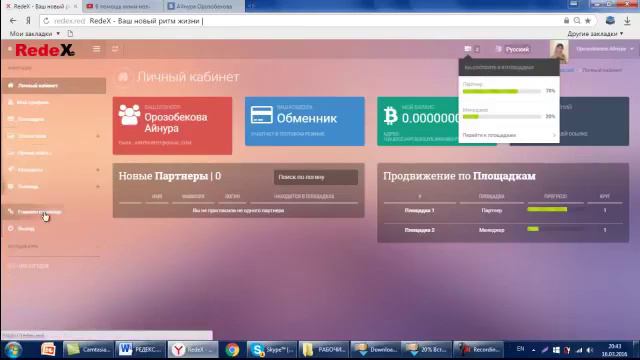Bookmark page with star icon
The image size is (640, 360).
click(588, 20)
